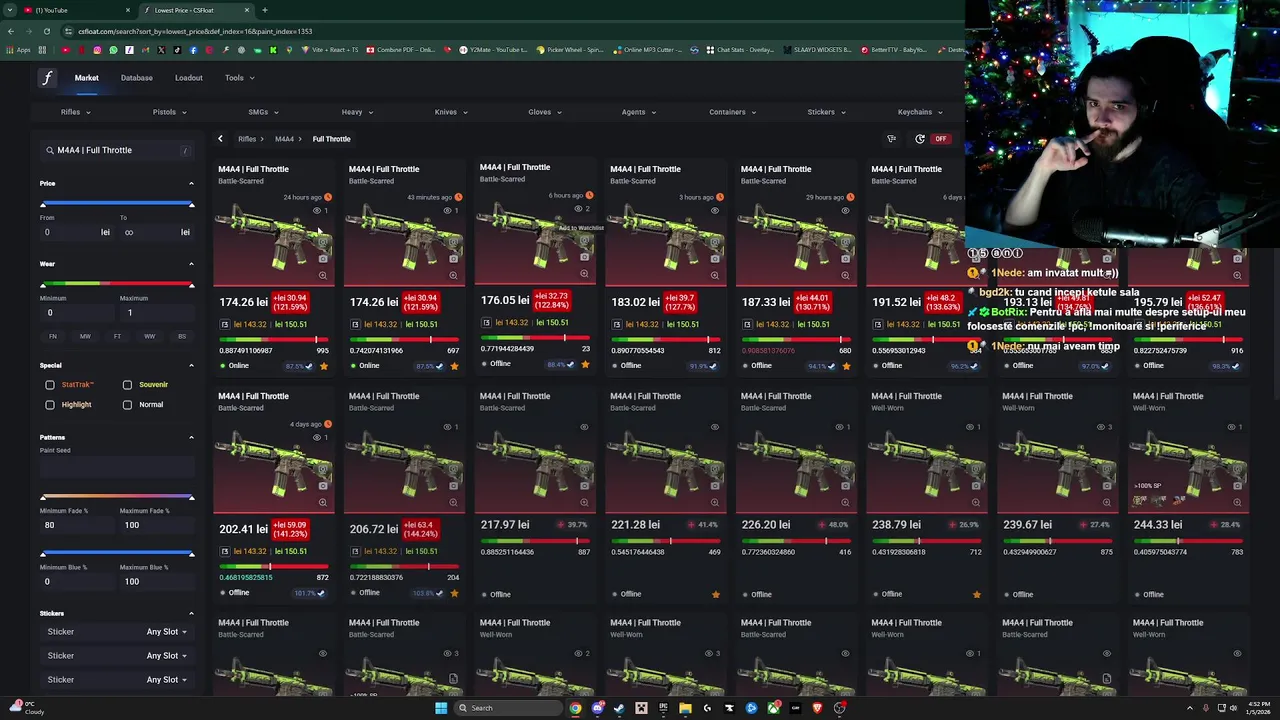This screenshot has width=1280, height=720.
Task: Expand the Rifles category dropdown
Action: (75, 112)
